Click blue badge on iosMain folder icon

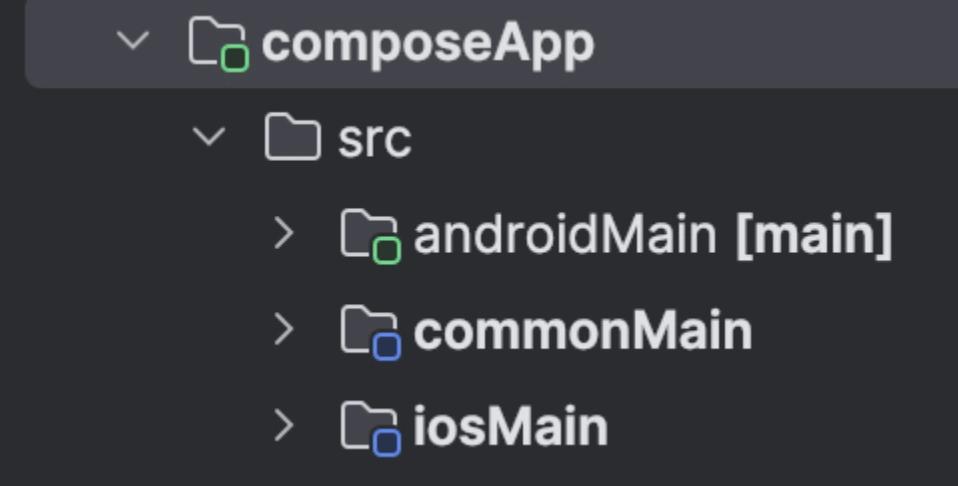click(x=386, y=442)
